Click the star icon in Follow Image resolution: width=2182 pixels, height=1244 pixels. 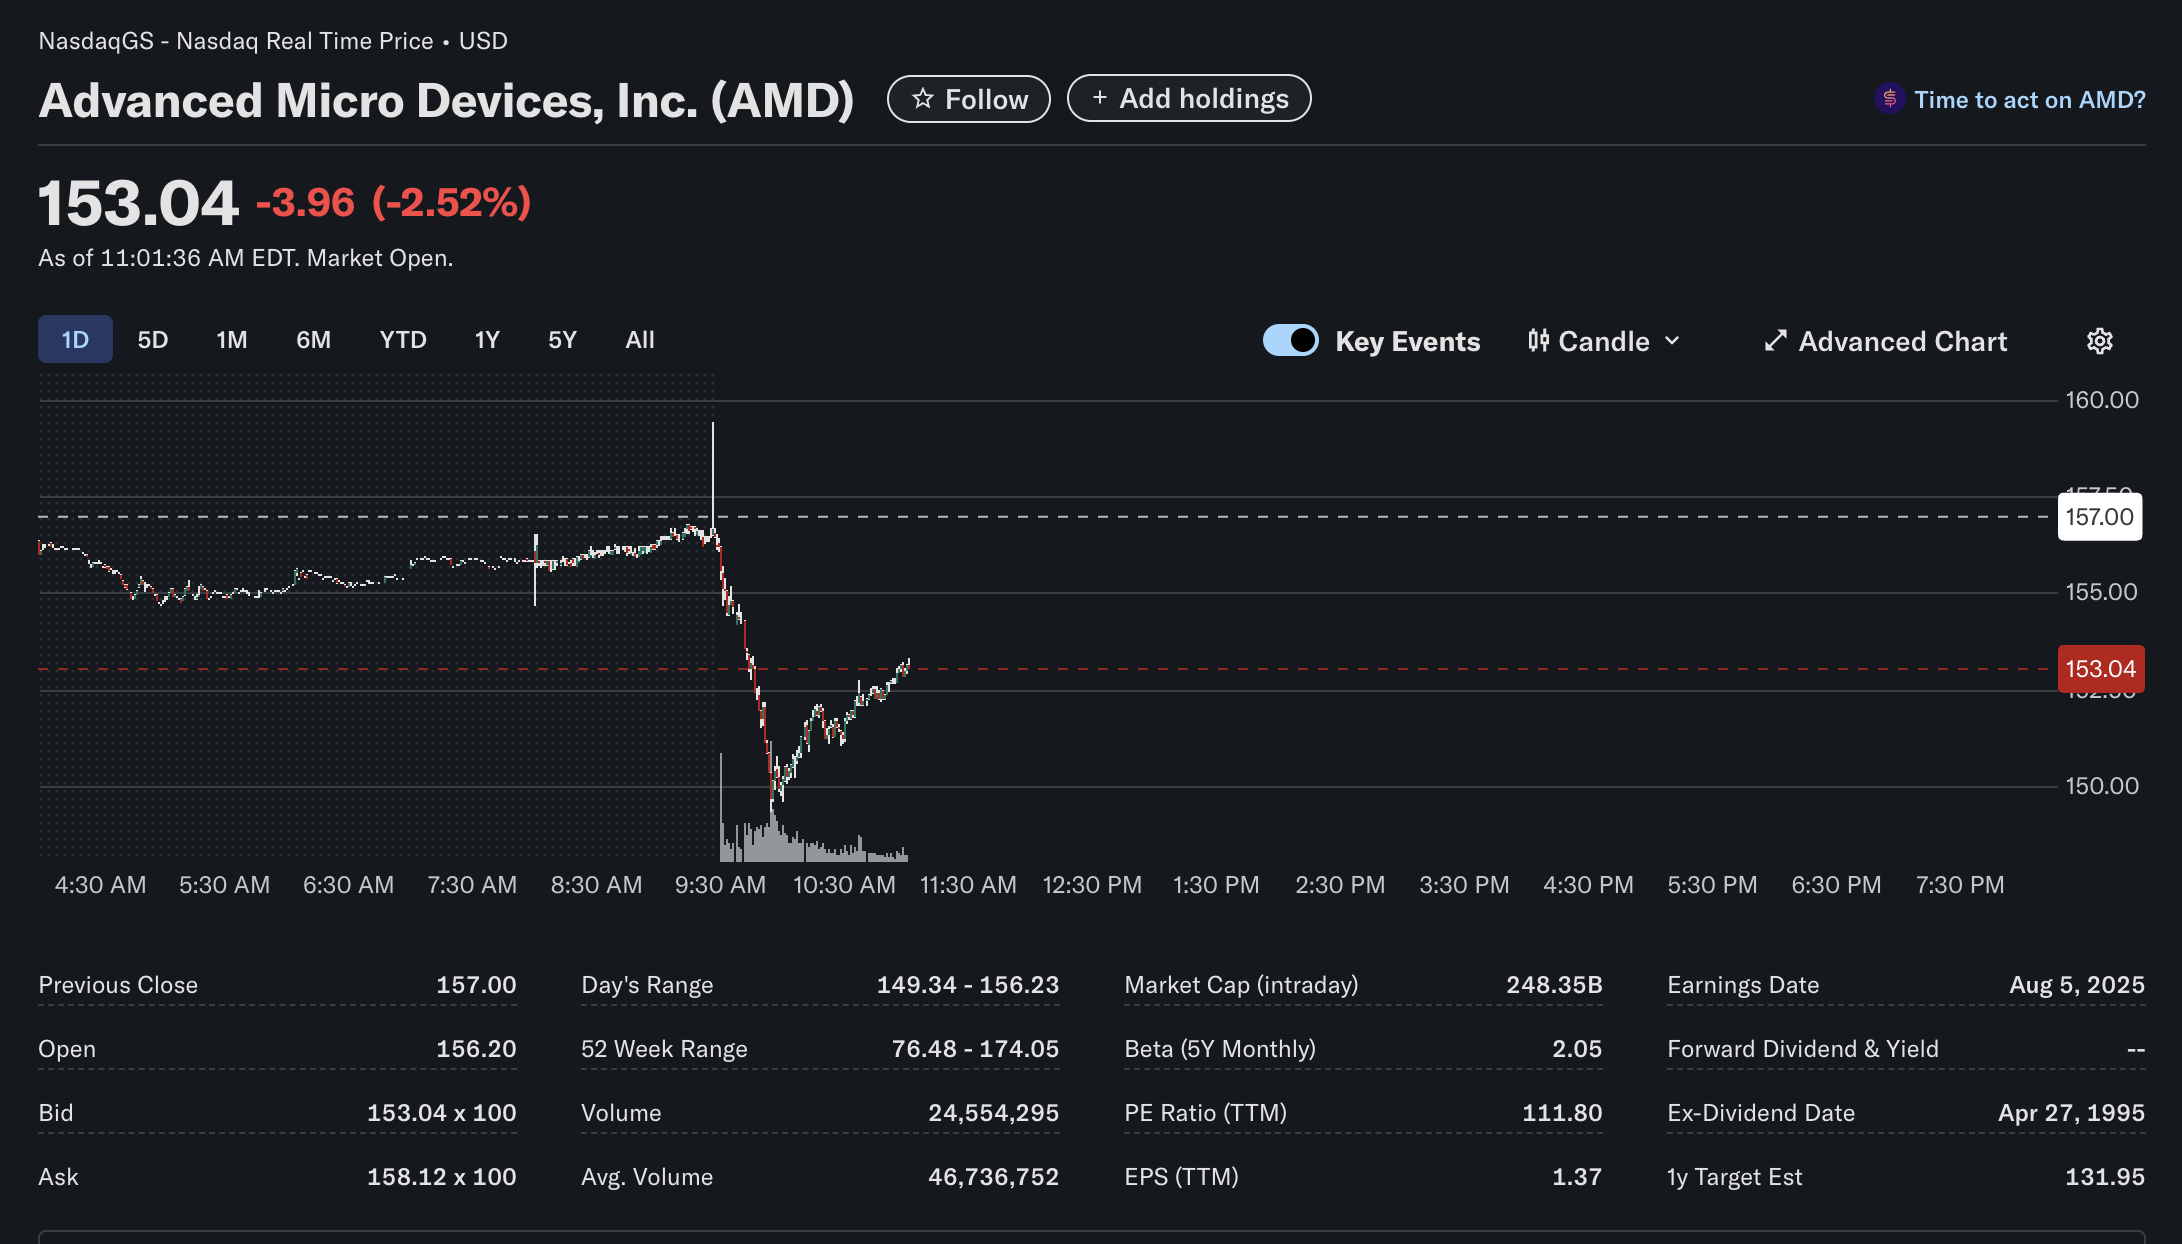[922, 99]
